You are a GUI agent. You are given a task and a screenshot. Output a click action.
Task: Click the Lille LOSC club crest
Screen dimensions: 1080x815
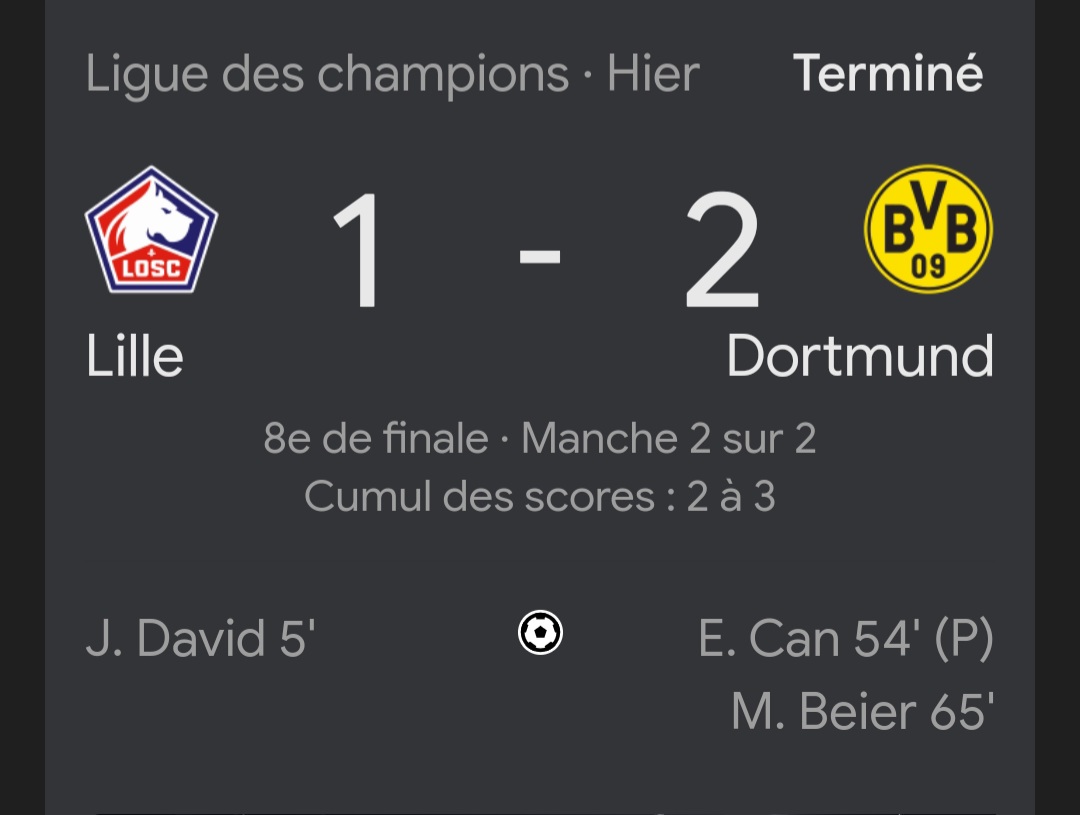coord(151,230)
